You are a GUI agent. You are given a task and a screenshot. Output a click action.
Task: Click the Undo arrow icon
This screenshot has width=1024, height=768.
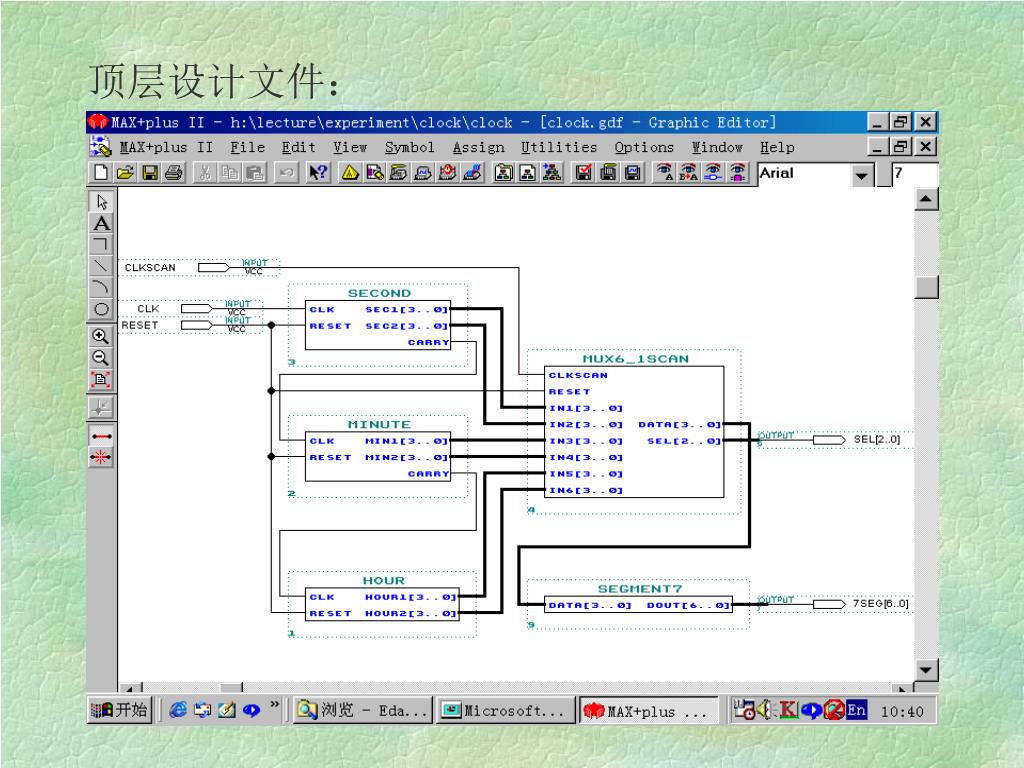[x=285, y=172]
